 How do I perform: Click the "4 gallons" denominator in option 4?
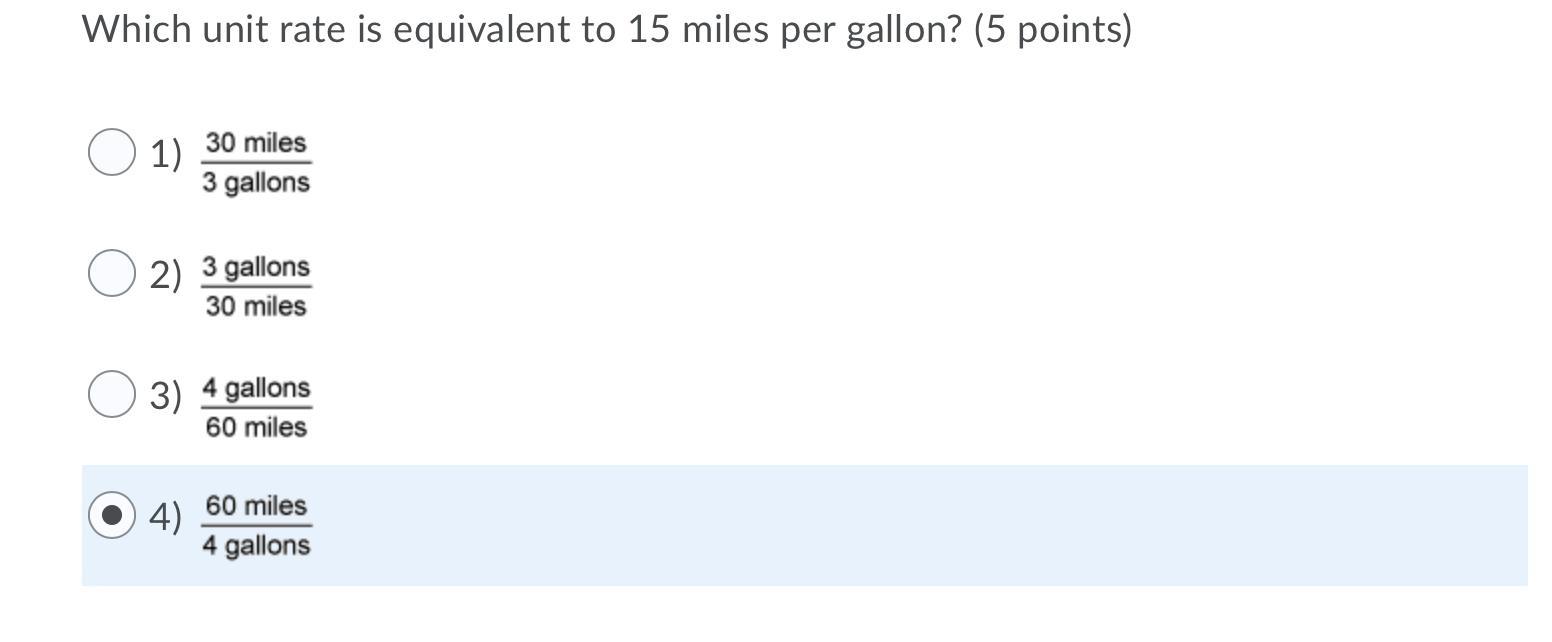(x=256, y=546)
